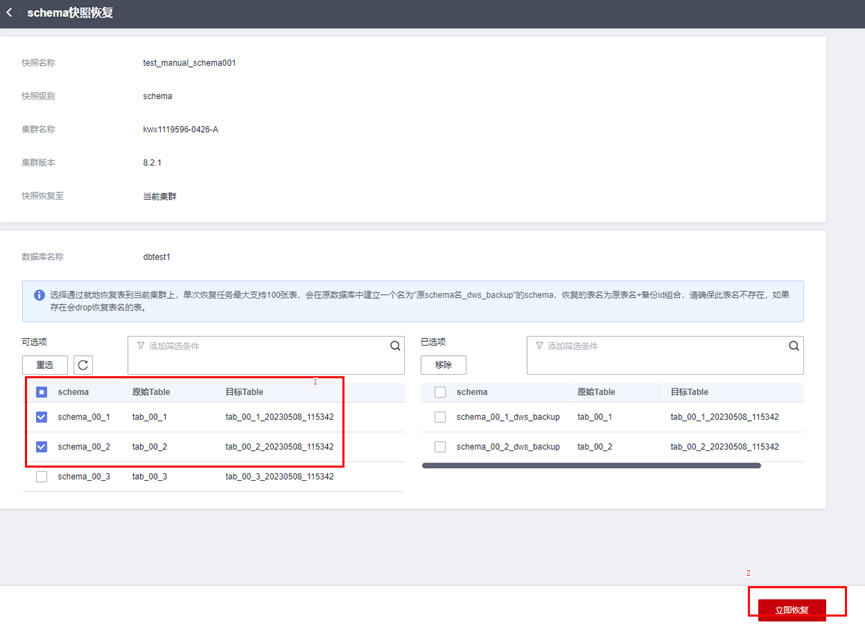The image size is (865, 627).
Task: Search the selected items filter
Action: 793,346
